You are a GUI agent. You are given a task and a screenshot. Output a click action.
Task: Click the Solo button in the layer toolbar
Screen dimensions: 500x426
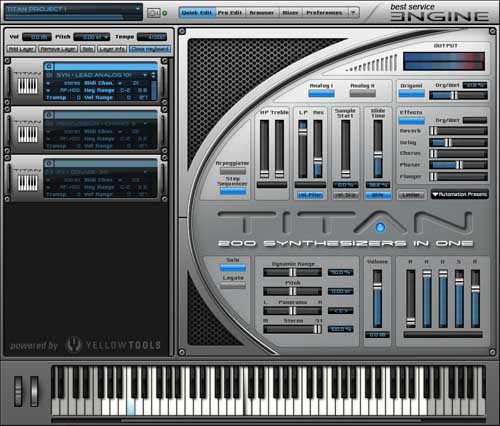[x=88, y=49]
